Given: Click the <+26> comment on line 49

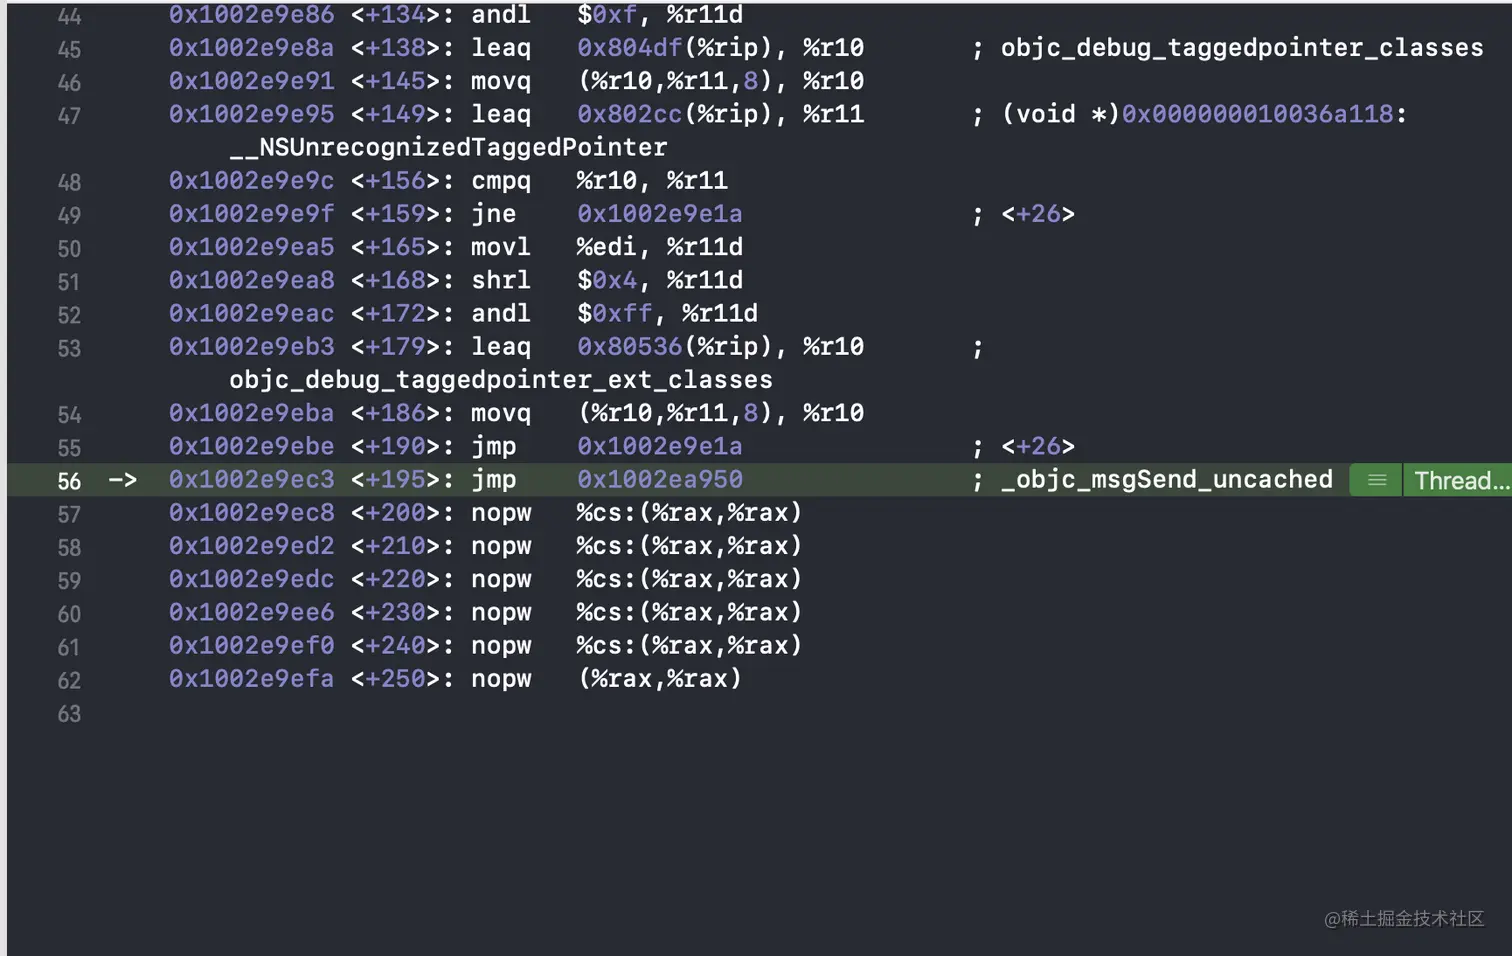Looking at the screenshot, I should [x=1038, y=213].
